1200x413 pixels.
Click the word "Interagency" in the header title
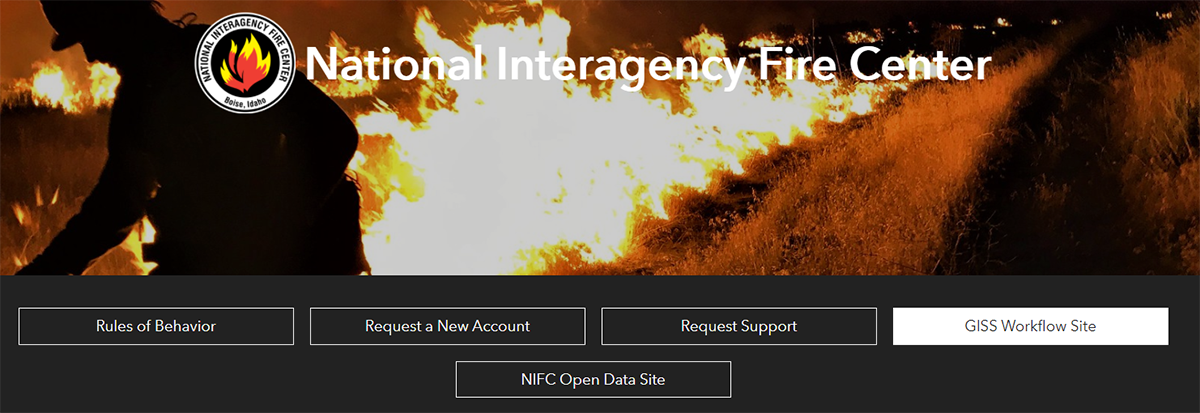pos(607,66)
